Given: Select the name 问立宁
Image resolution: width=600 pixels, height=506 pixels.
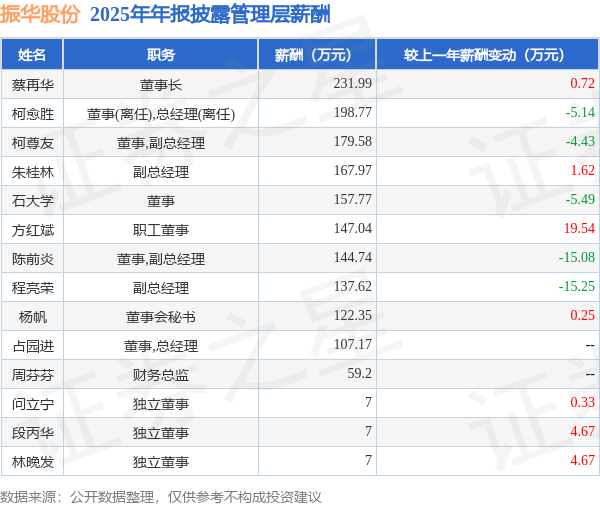Looking at the screenshot, I should pos(33,404).
